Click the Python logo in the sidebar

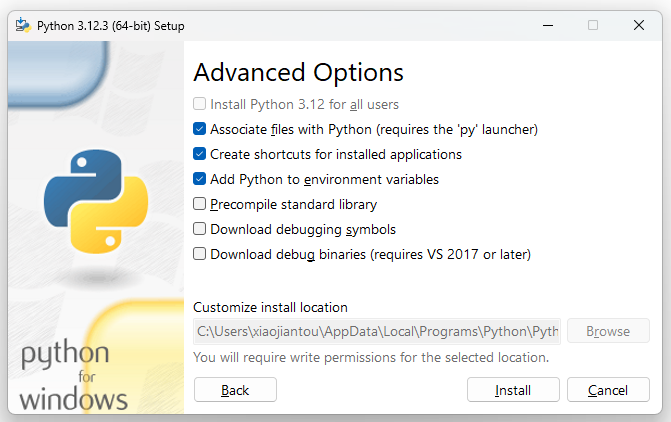95,200
